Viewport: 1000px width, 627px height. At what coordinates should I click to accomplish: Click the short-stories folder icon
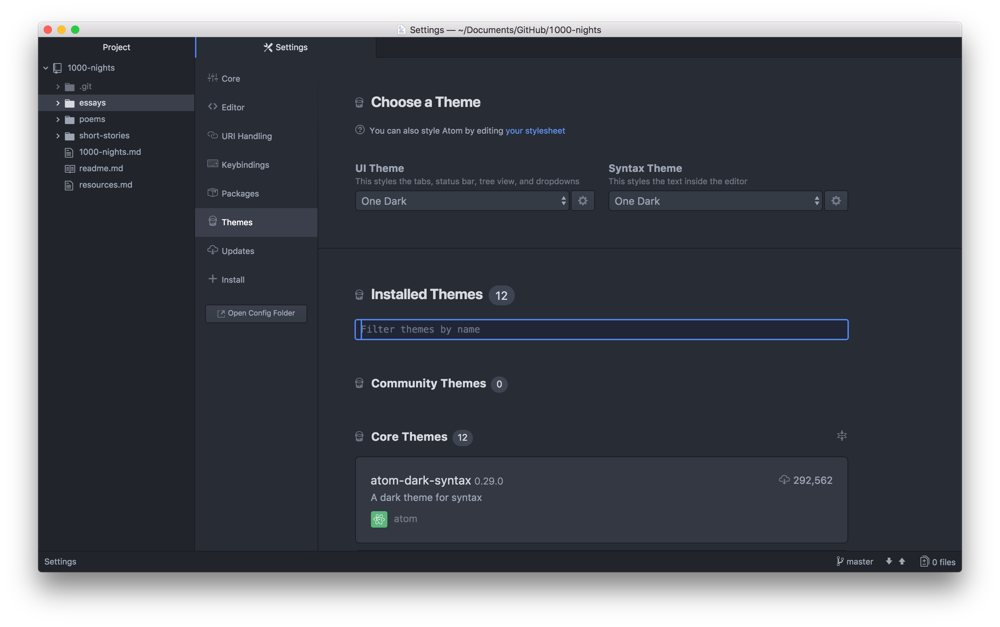(x=70, y=136)
